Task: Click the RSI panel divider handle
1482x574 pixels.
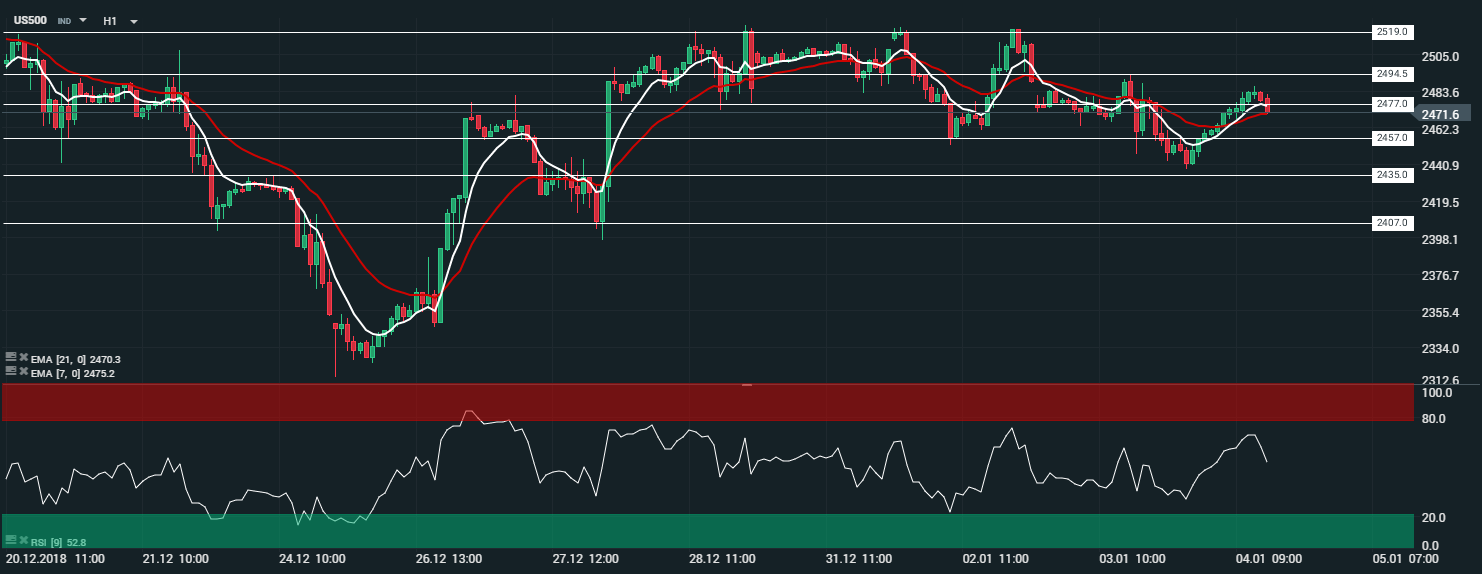Action: [746, 385]
